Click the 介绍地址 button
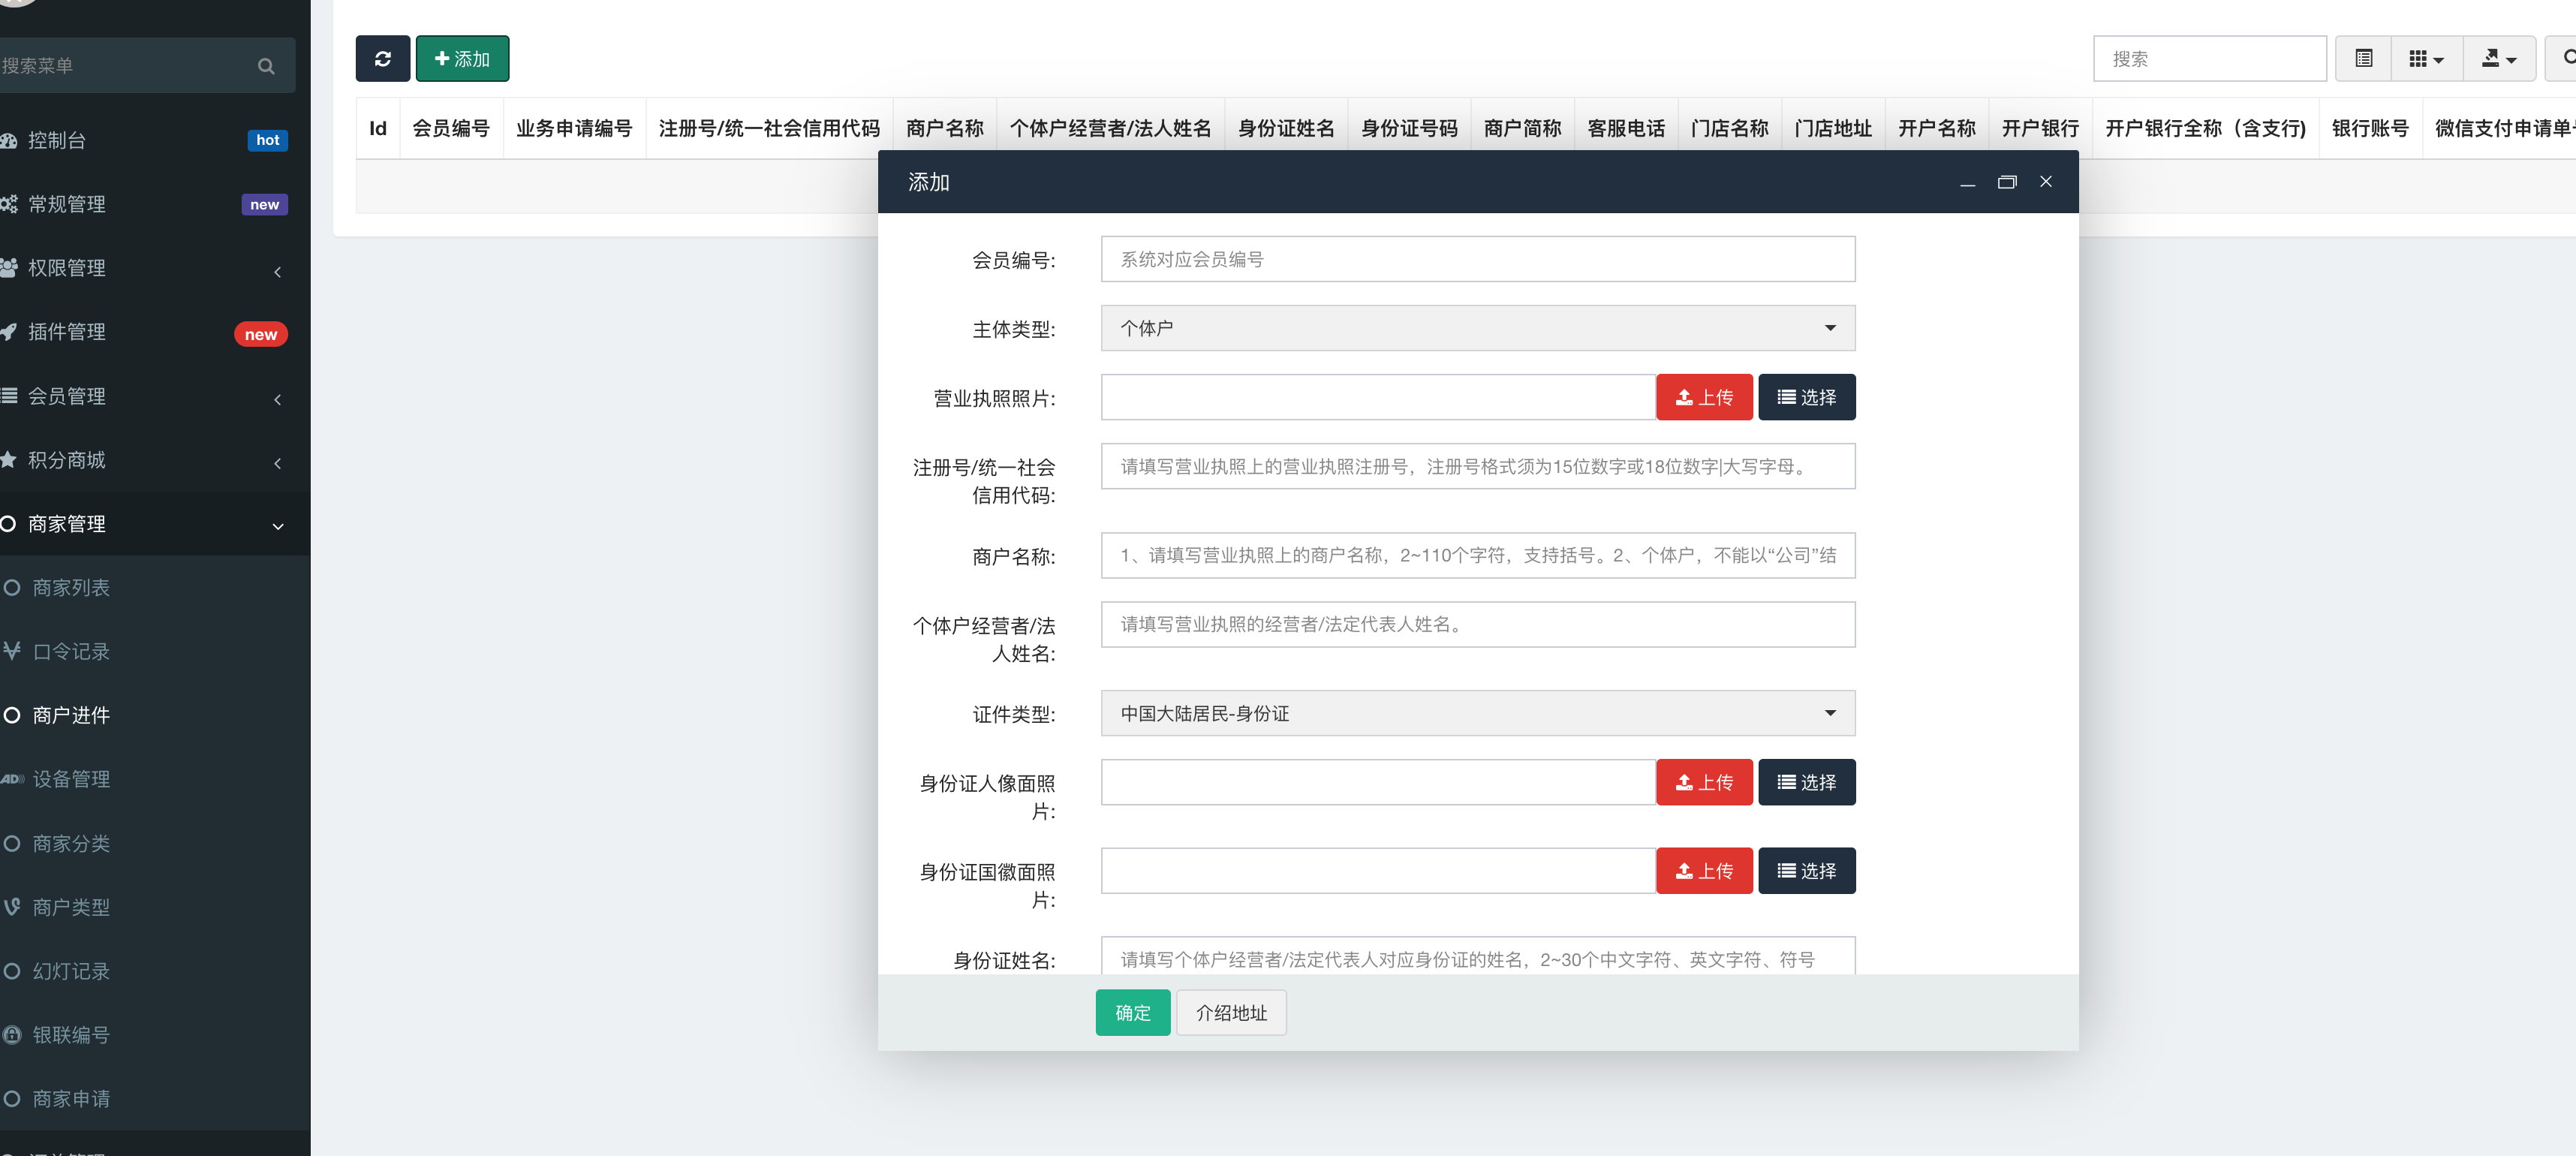 [x=1231, y=1013]
